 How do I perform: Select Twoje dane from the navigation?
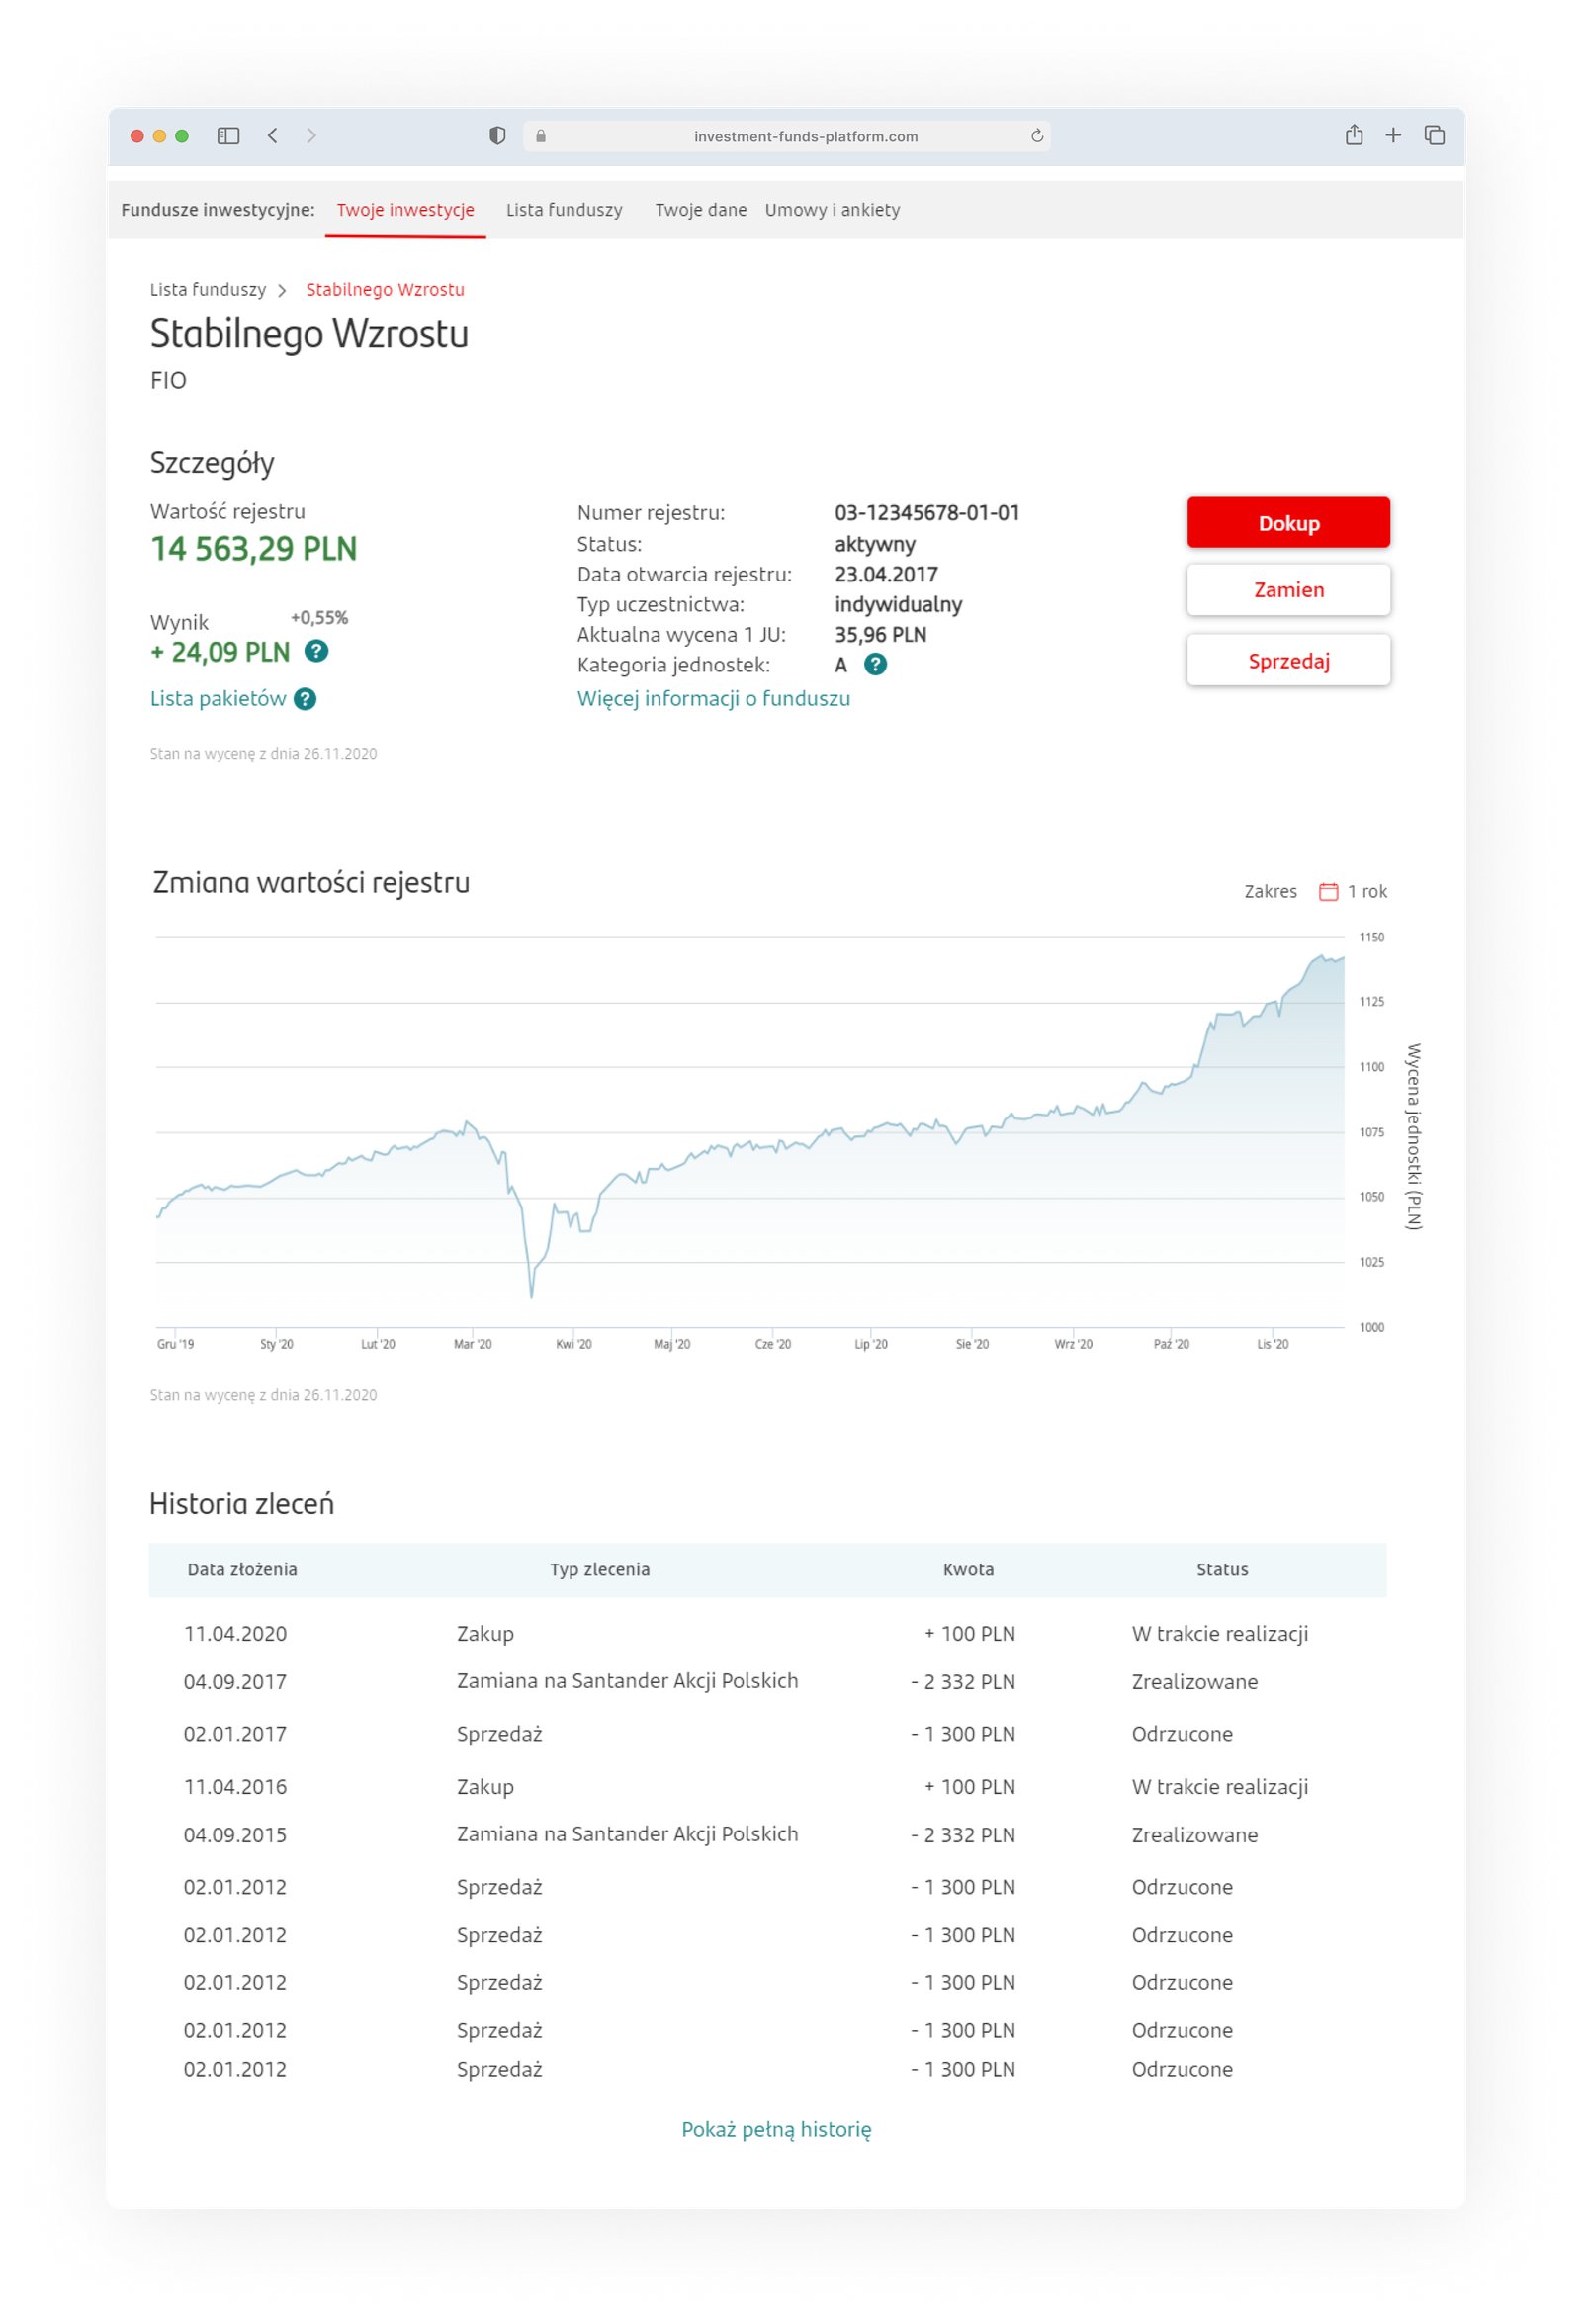pyautogui.click(x=700, y=210)
